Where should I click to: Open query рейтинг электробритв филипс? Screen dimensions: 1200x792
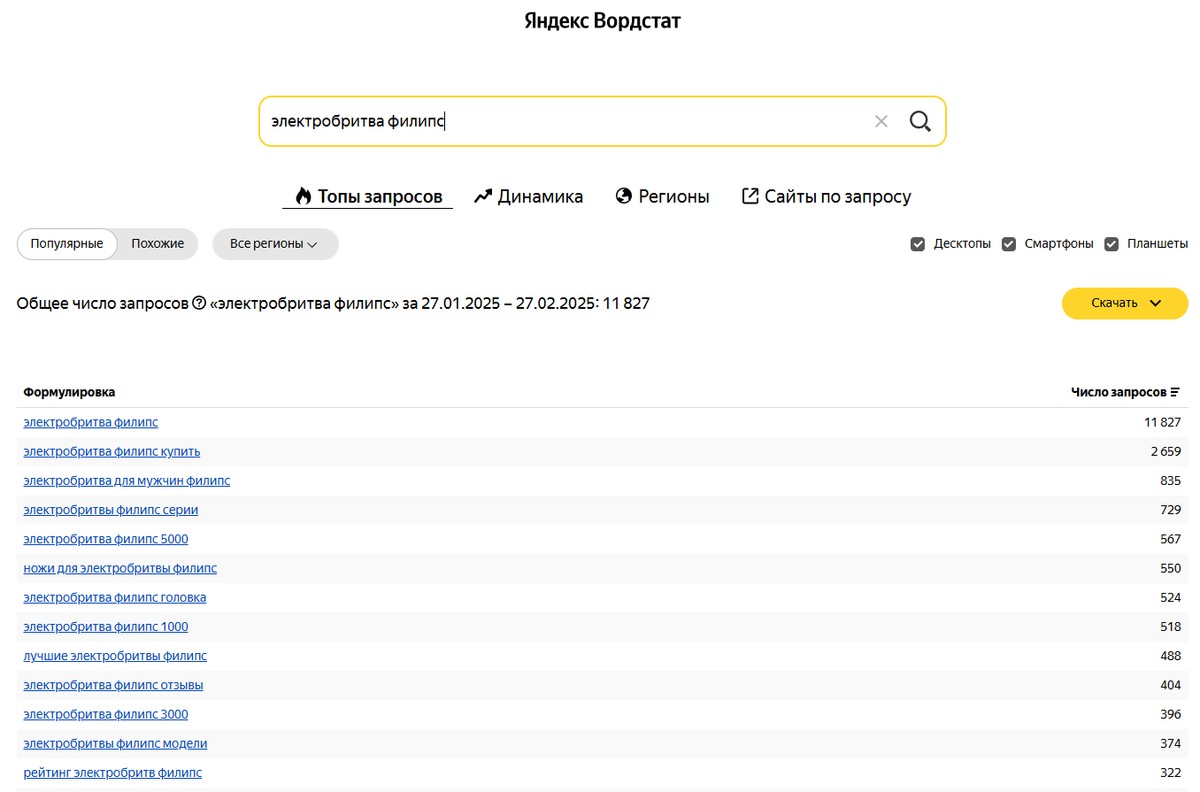tap(113, 773)
